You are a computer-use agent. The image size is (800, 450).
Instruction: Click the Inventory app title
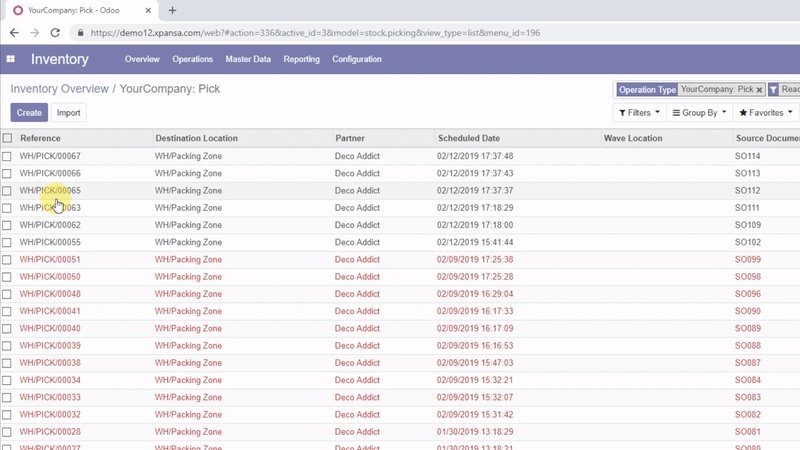60,59
